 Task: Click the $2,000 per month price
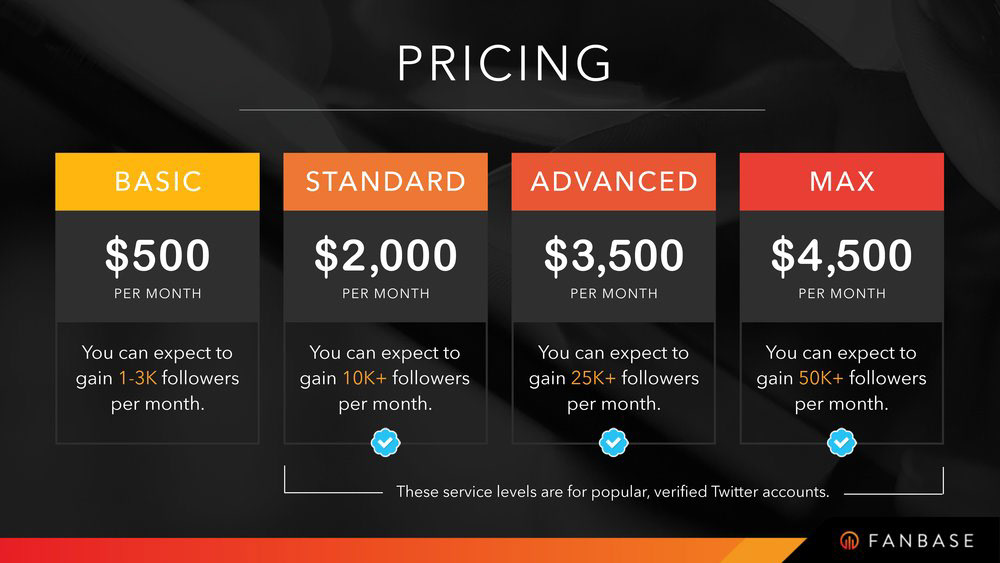pyautogui.click(x=385, y=267)
